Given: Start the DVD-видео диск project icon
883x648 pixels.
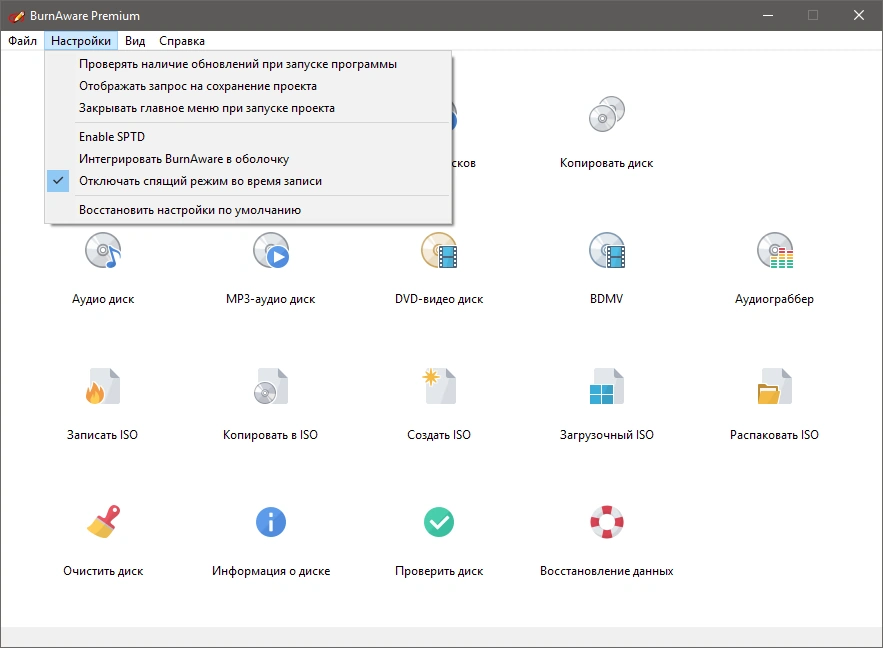Looking at the screenshot, I should pos(439,251).
